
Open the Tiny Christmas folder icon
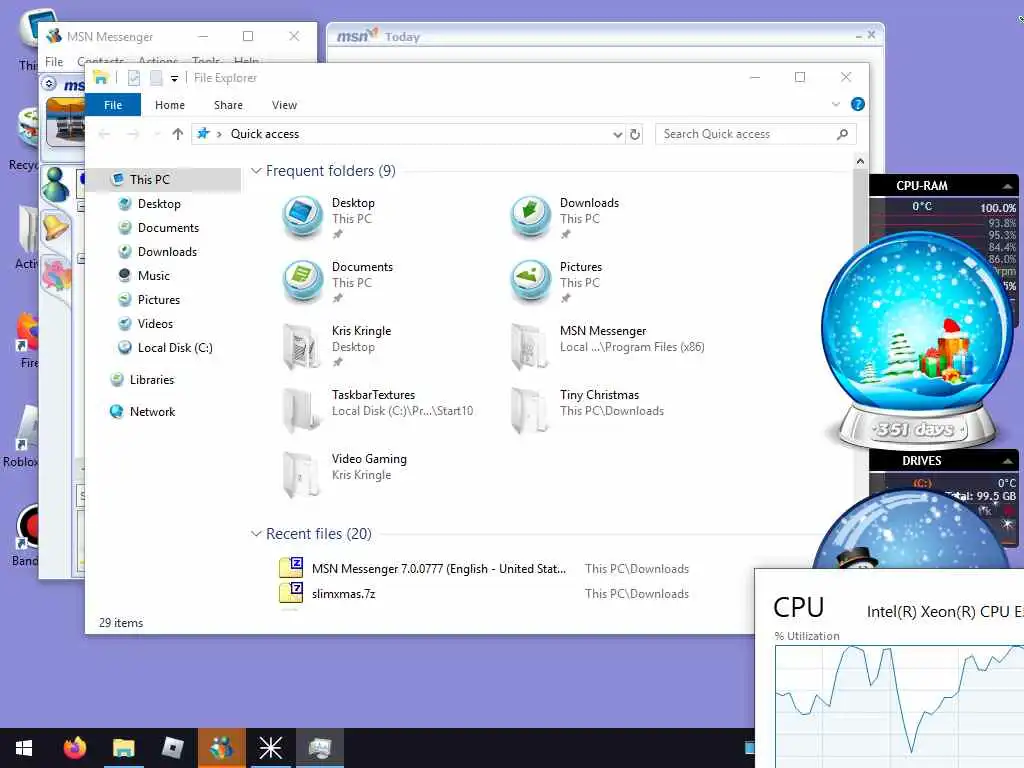click(x=530, y=409)
